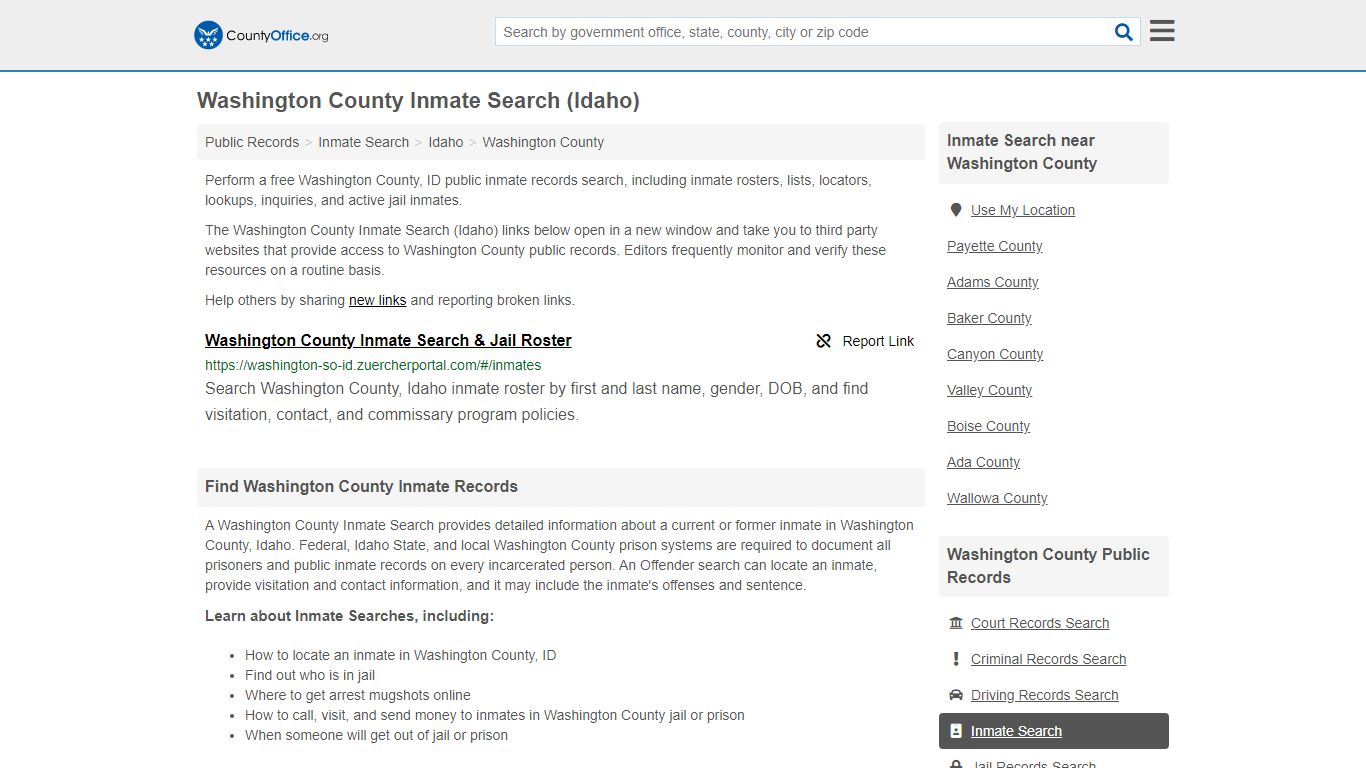Open the CountyOffice.org logo homepage
The height and width of the screenshot is (768, 1366).
261,35
